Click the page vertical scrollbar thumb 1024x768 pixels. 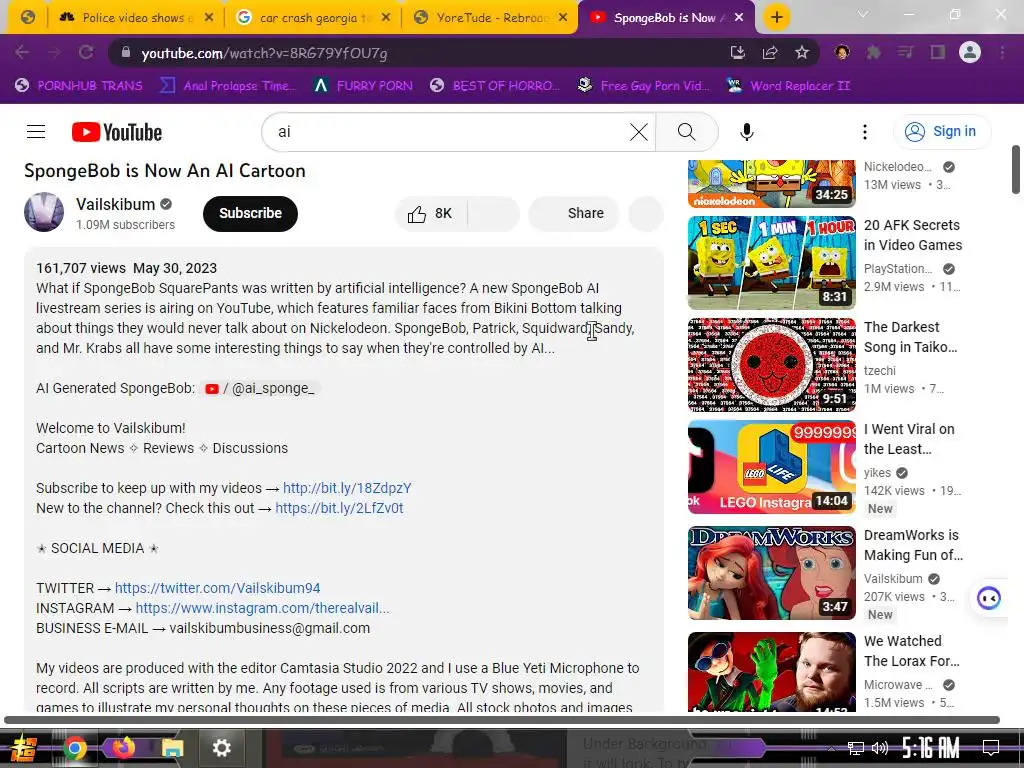[1016, 170]
